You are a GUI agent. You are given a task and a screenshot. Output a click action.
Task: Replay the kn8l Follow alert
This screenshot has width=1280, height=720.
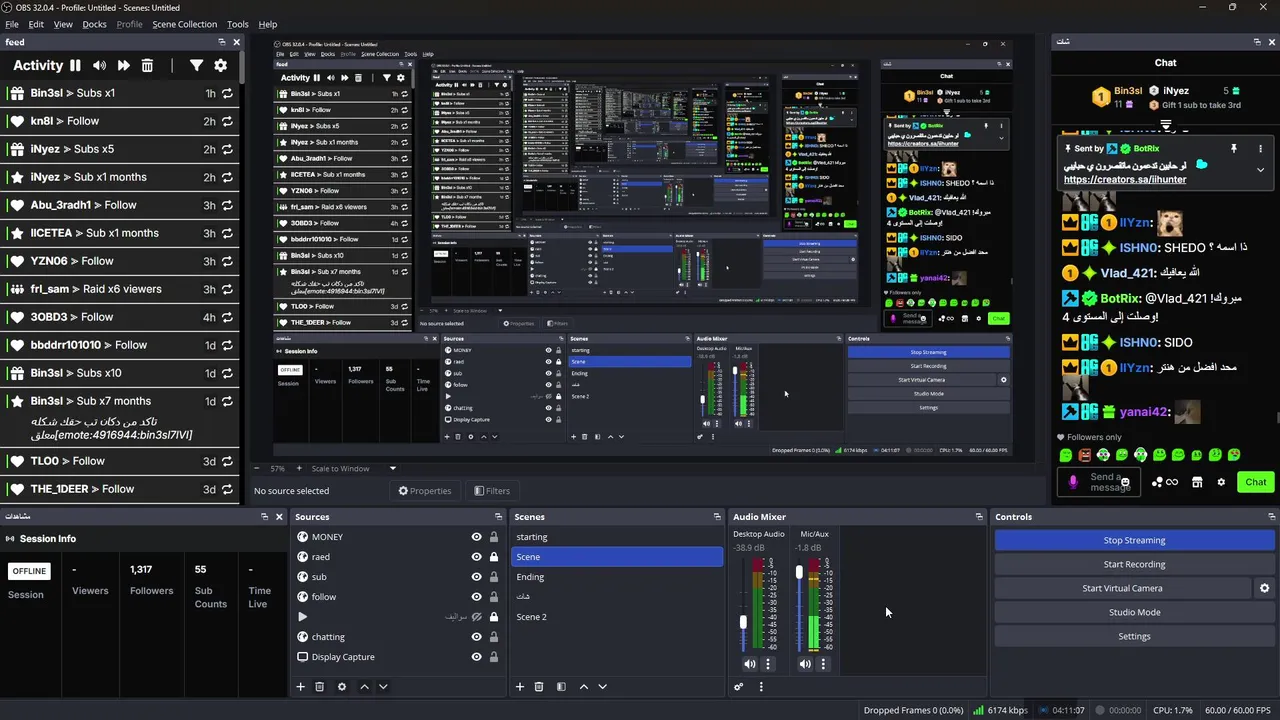pyautogui.click(x=227, y=121)
